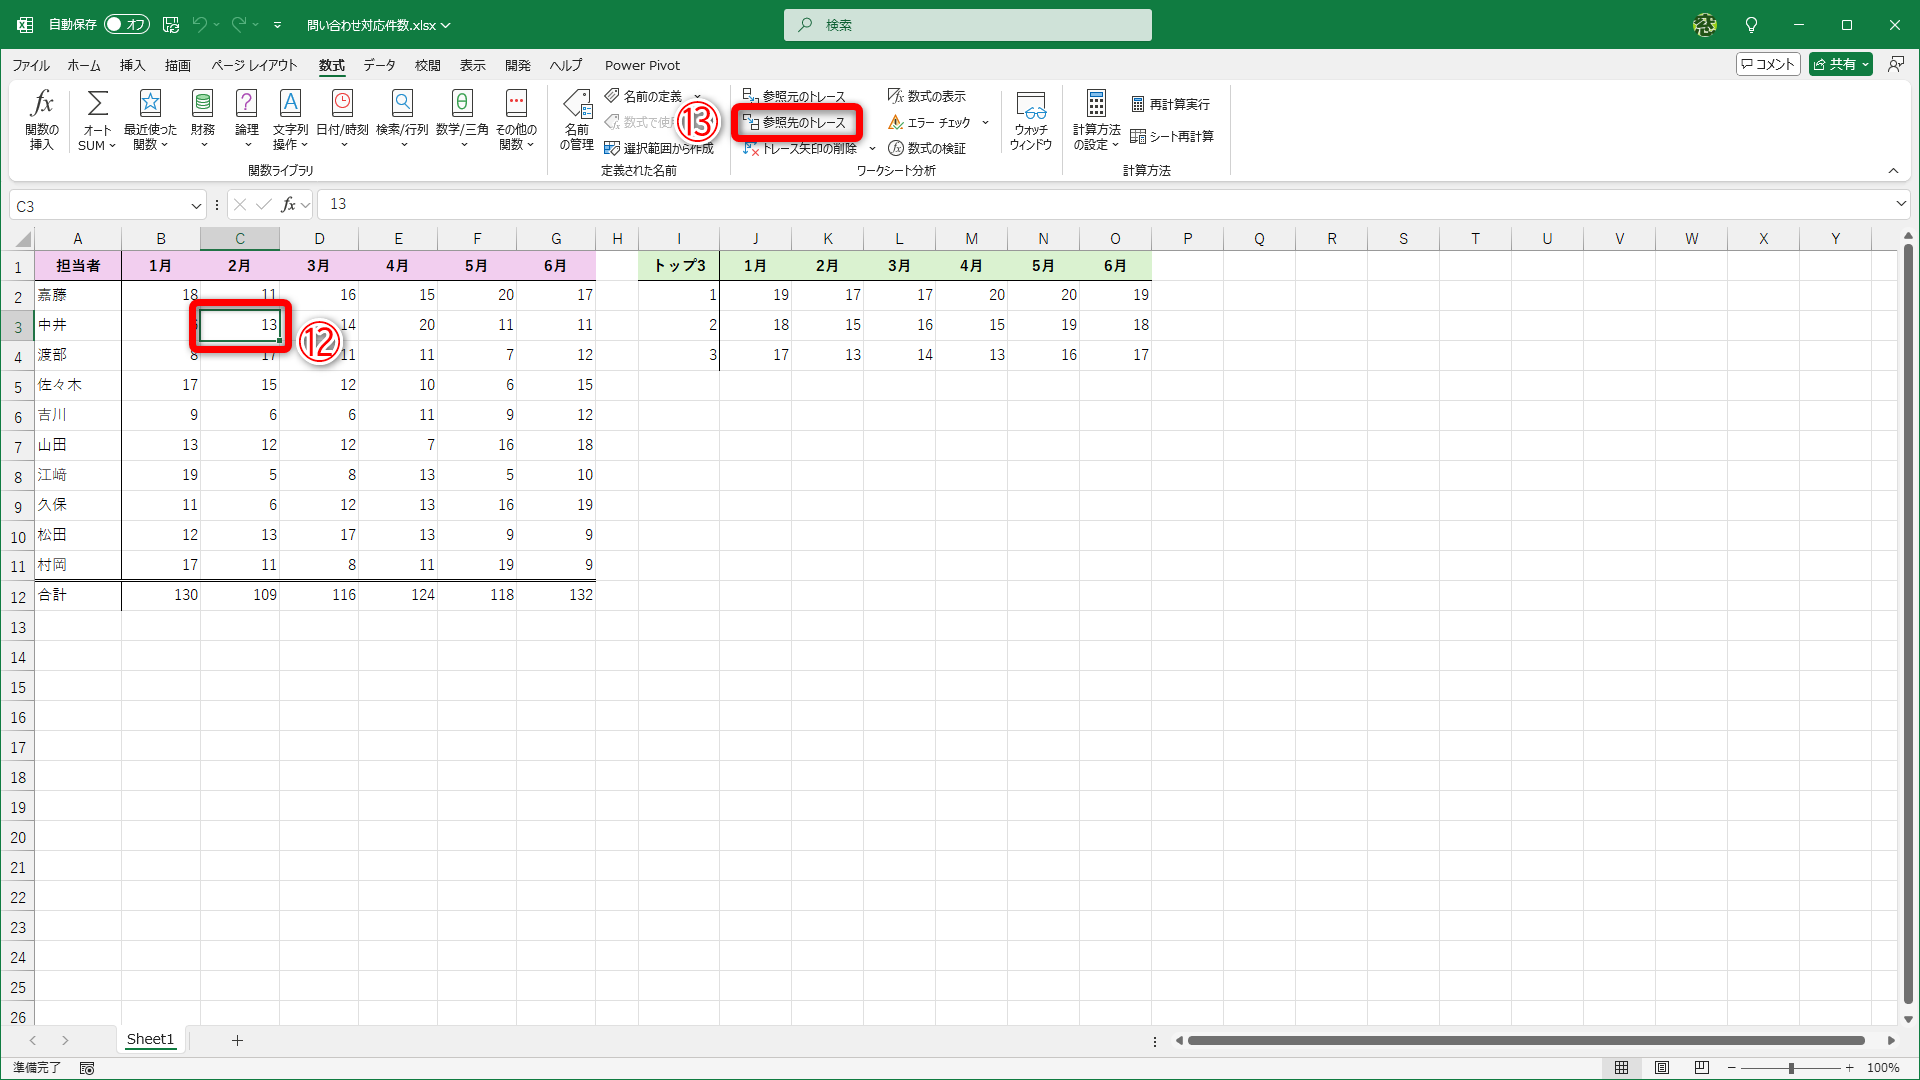Open the Financial (財務) functions icon

click(202, 104)
